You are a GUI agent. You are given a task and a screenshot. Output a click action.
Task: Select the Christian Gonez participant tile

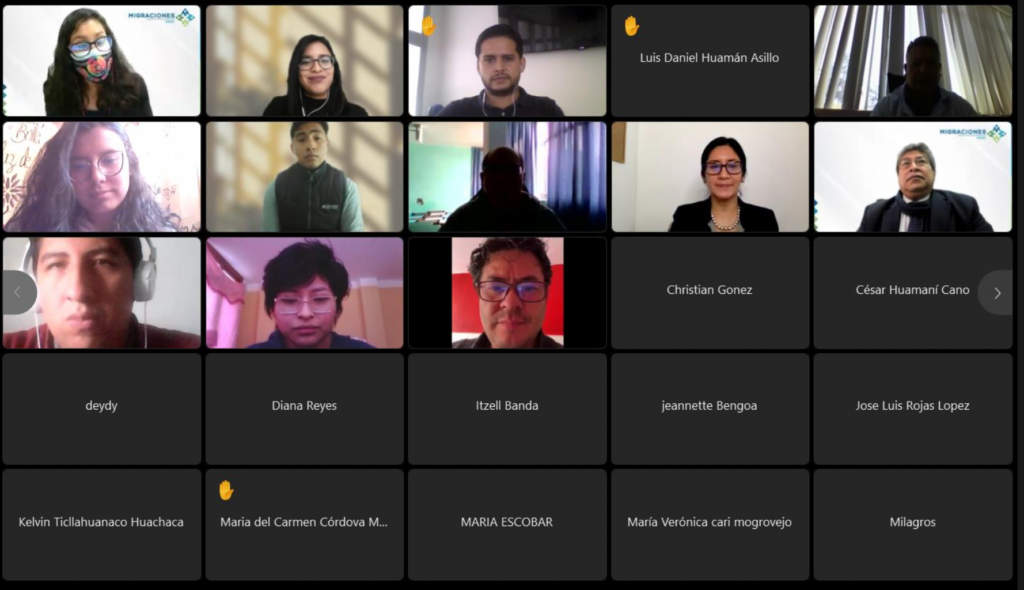710,292
